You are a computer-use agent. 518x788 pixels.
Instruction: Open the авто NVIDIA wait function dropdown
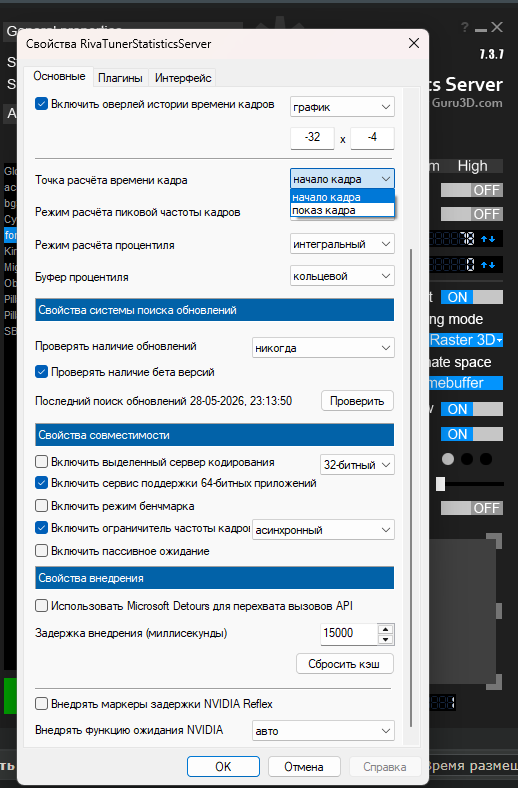pos(323,731)
